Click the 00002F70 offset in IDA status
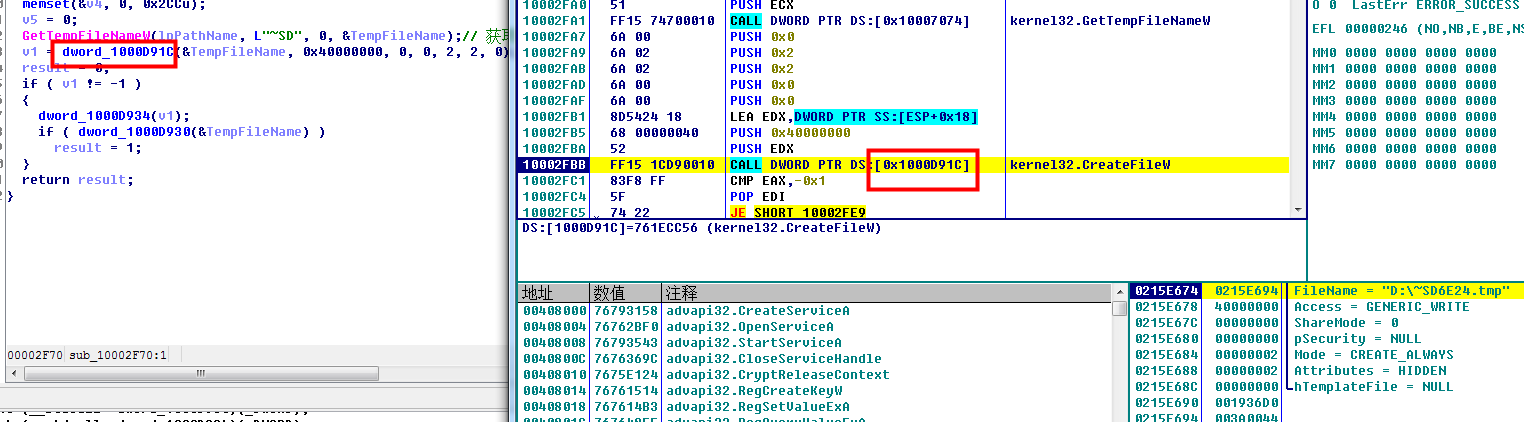The width and height of the screenshot is (1524, 422). pos(35,355)
